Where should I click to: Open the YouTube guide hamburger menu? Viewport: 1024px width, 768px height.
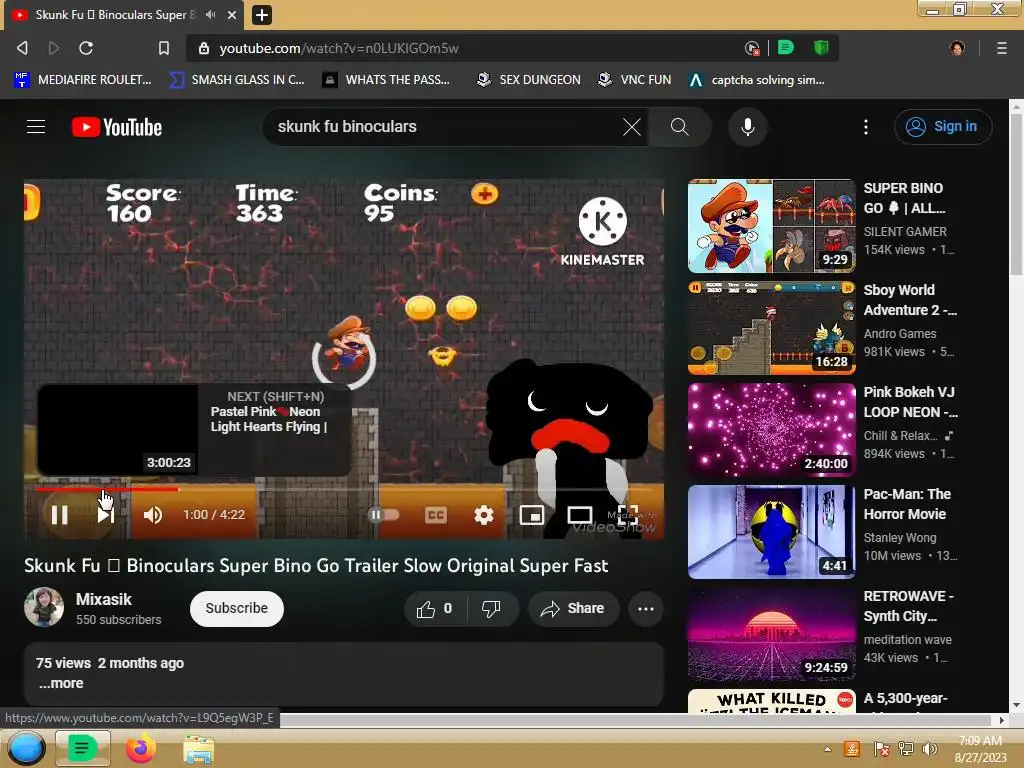36,127
